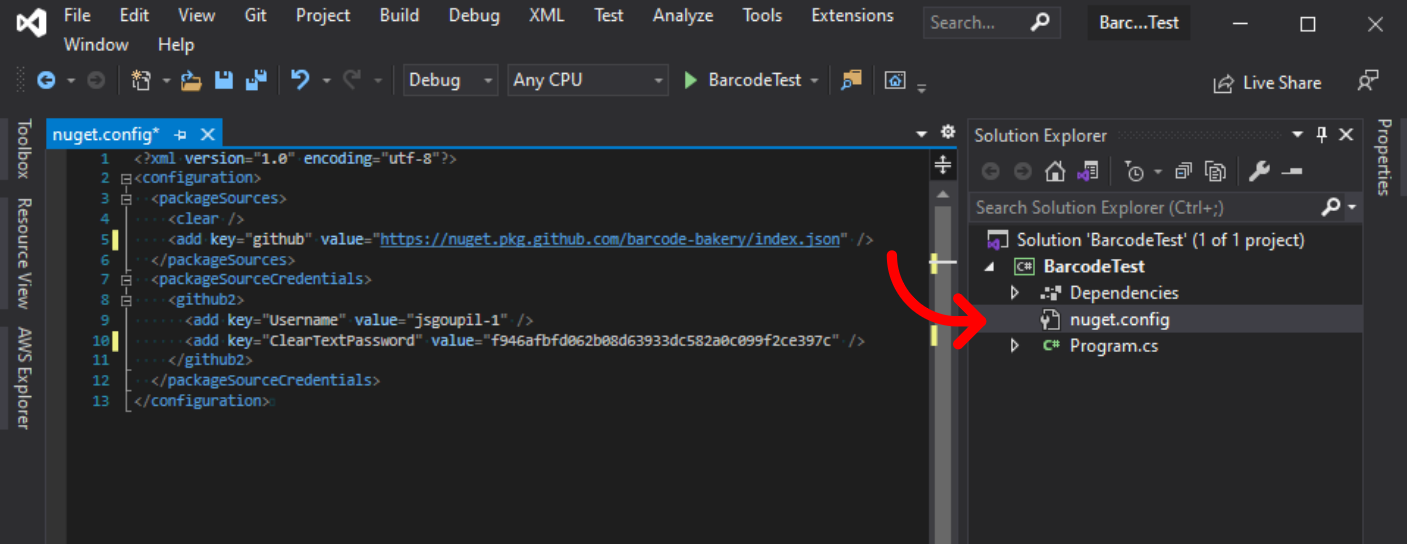The image size is (1407, 544).
Task: Open the New Project dropdown arrow
Action: (165, 81)
